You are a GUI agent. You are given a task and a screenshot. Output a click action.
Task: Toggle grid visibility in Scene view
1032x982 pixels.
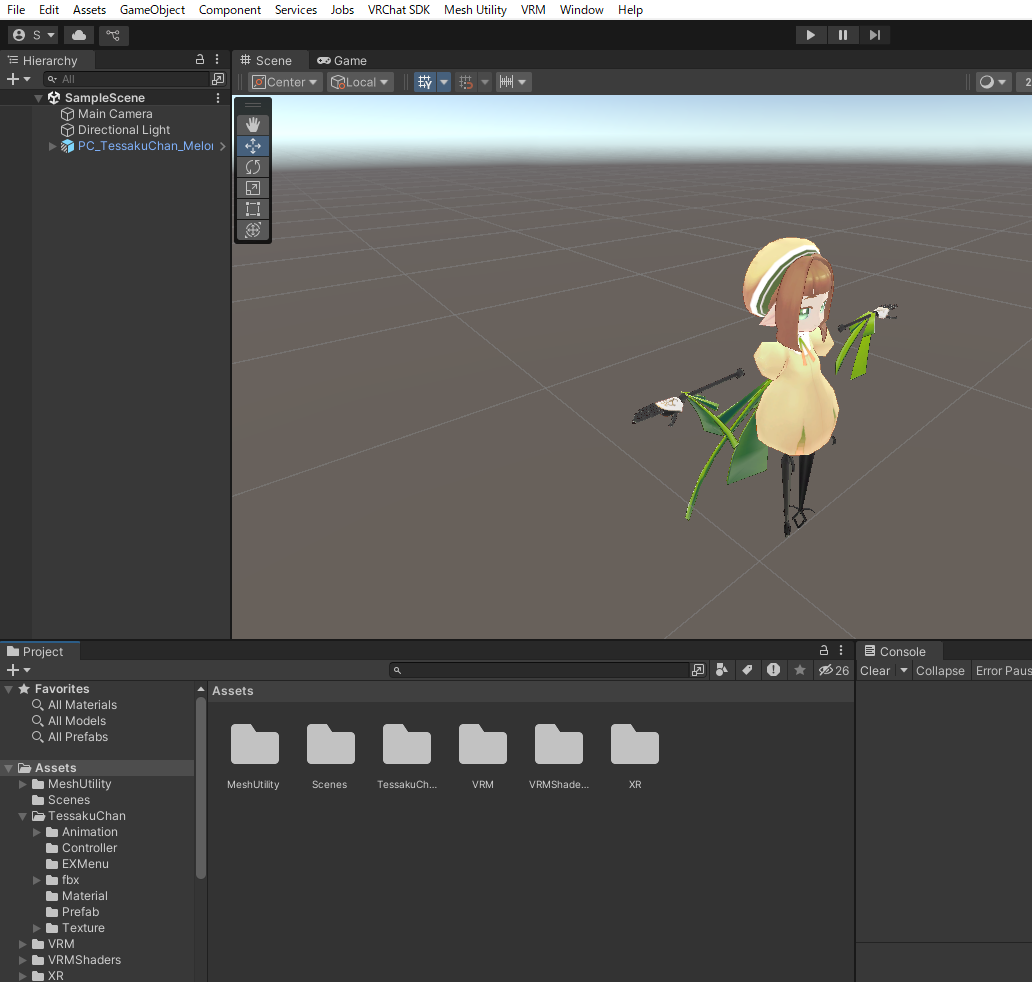425,81
